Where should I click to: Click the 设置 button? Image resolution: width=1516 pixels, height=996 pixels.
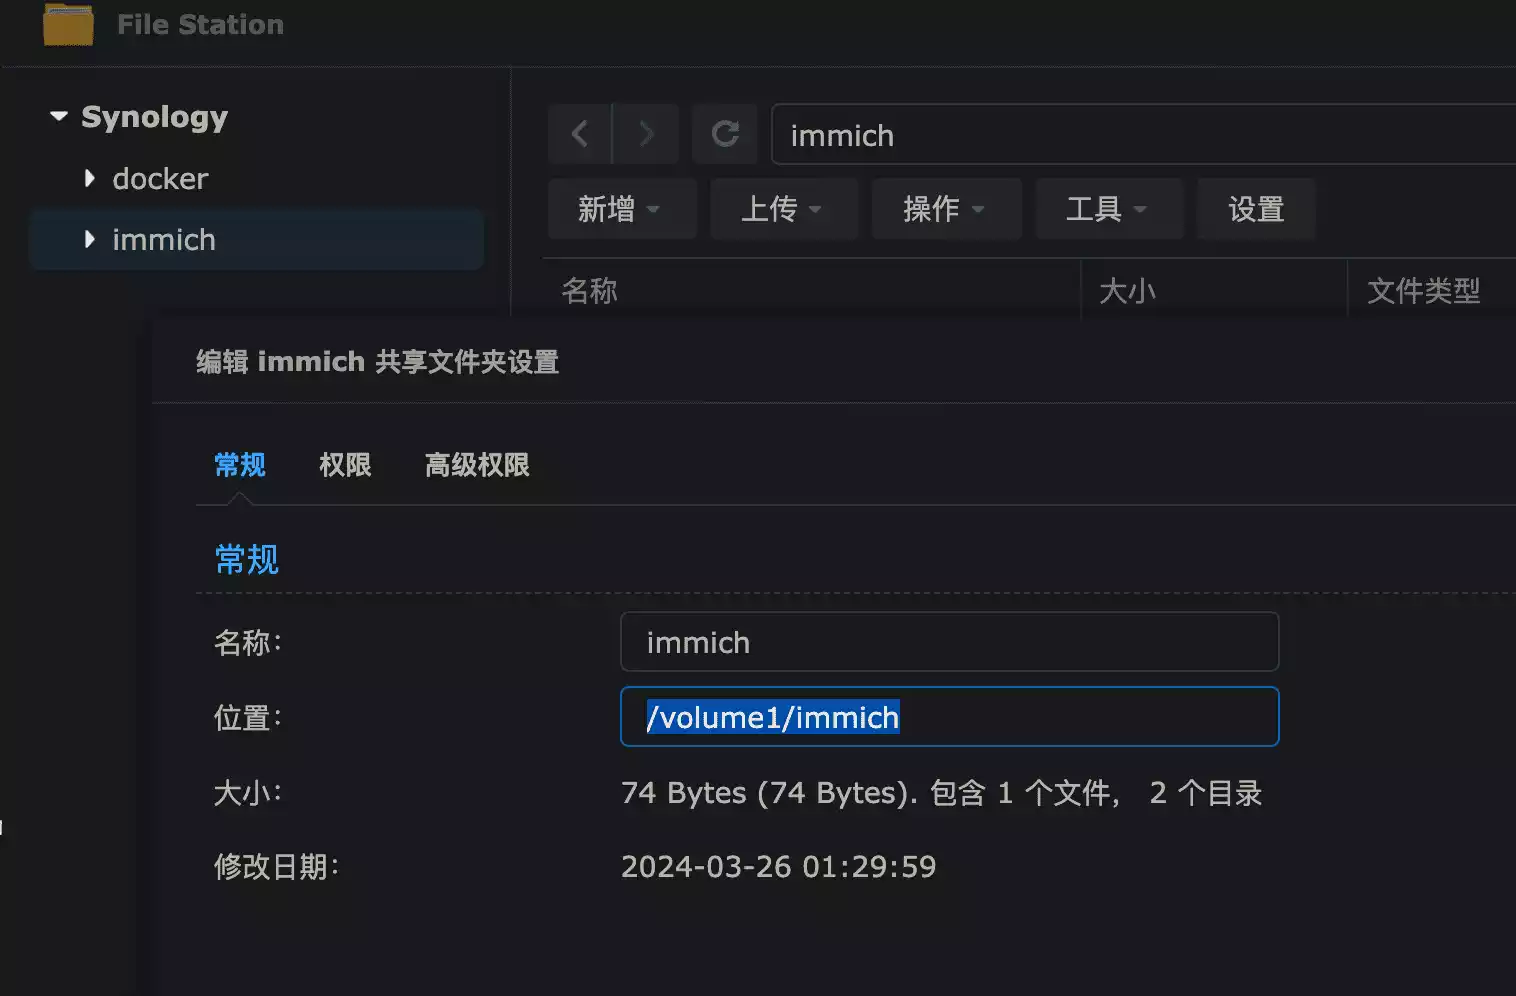coord(1256,209)
